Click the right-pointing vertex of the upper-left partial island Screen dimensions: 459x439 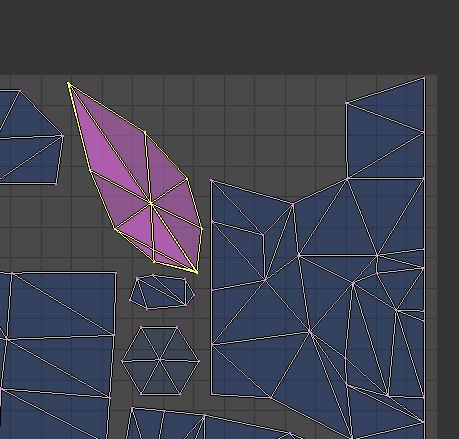point(63,135)
